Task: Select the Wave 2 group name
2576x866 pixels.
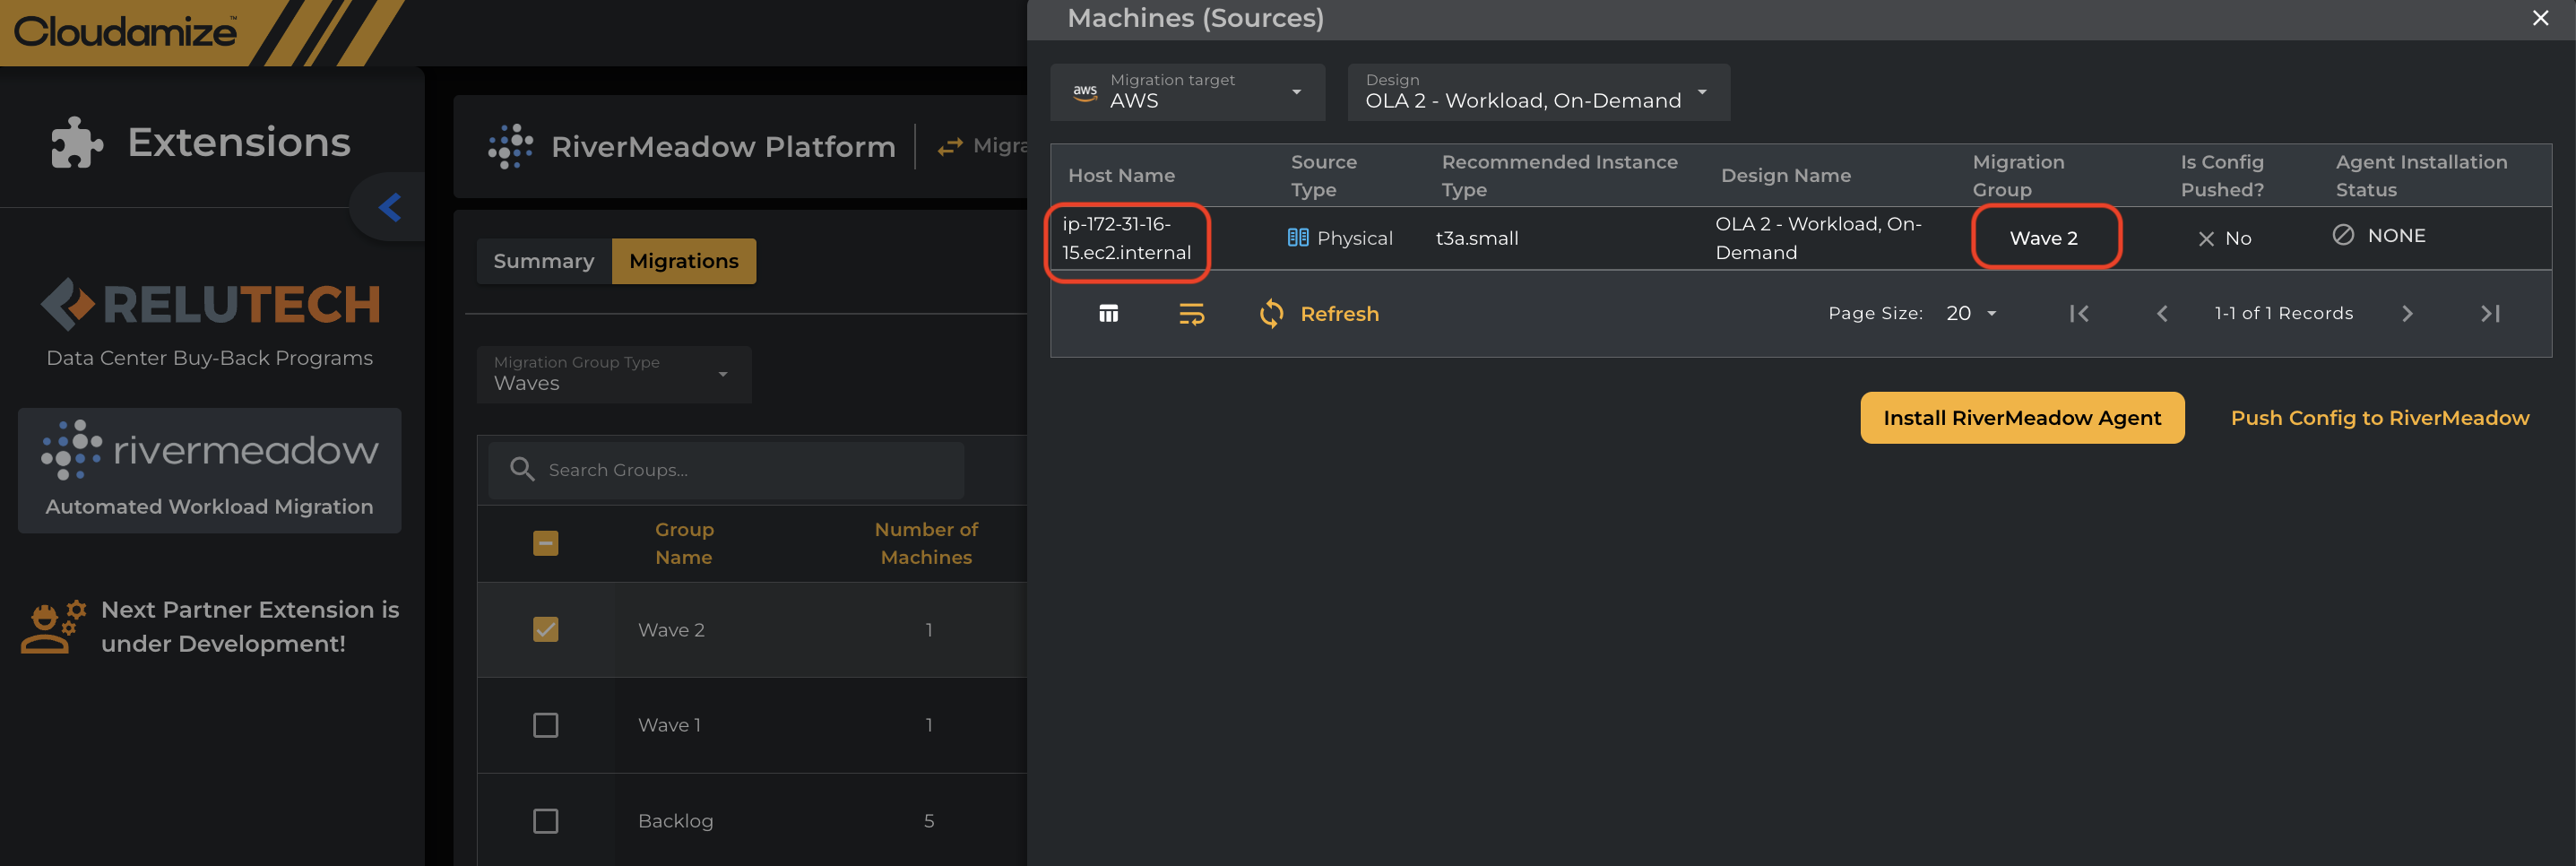Action: pyautogui.click(x=671, y=630)
